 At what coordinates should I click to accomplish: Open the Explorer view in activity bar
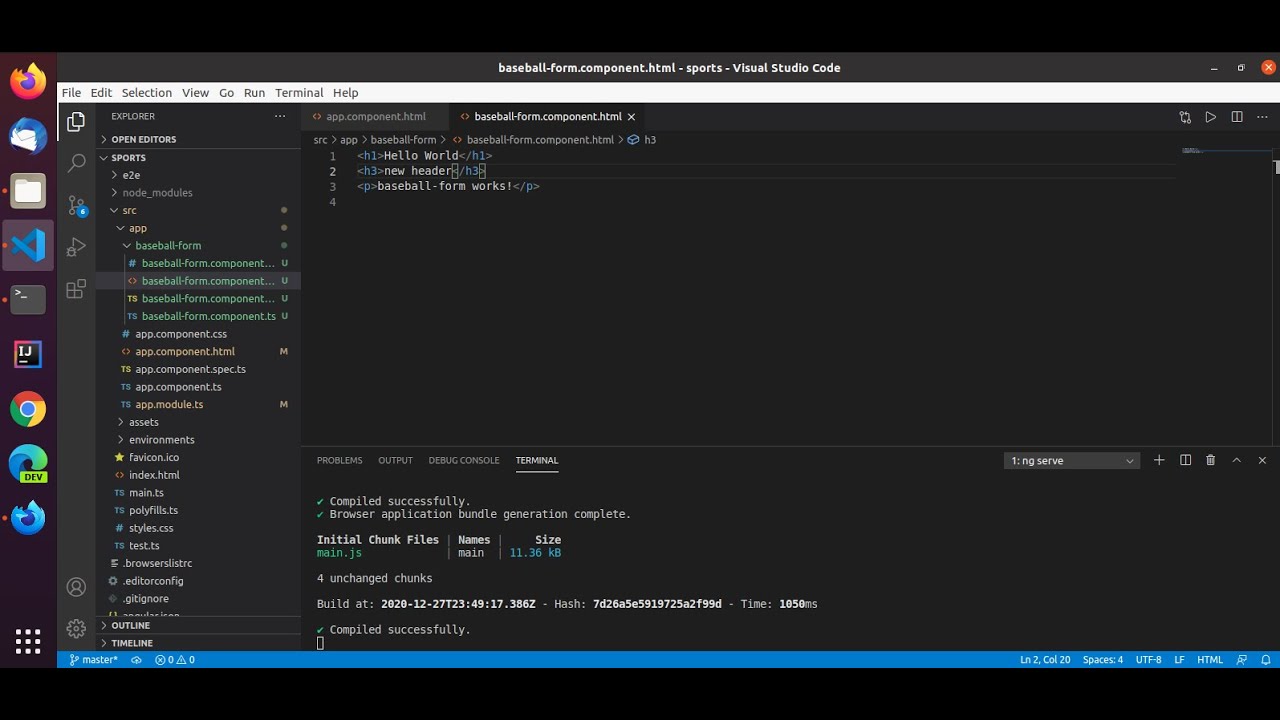(x=76, y=122)
